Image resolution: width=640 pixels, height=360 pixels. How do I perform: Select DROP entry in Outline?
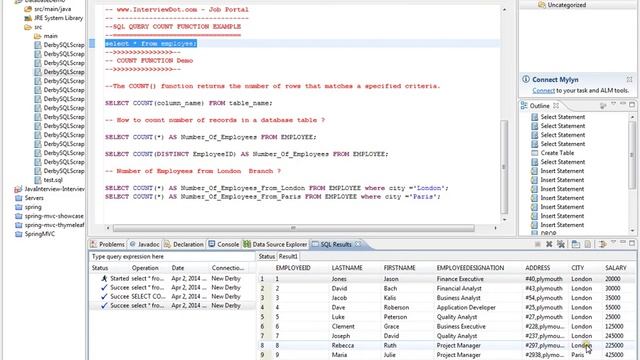pyautogui.click(x=548, y=233)
